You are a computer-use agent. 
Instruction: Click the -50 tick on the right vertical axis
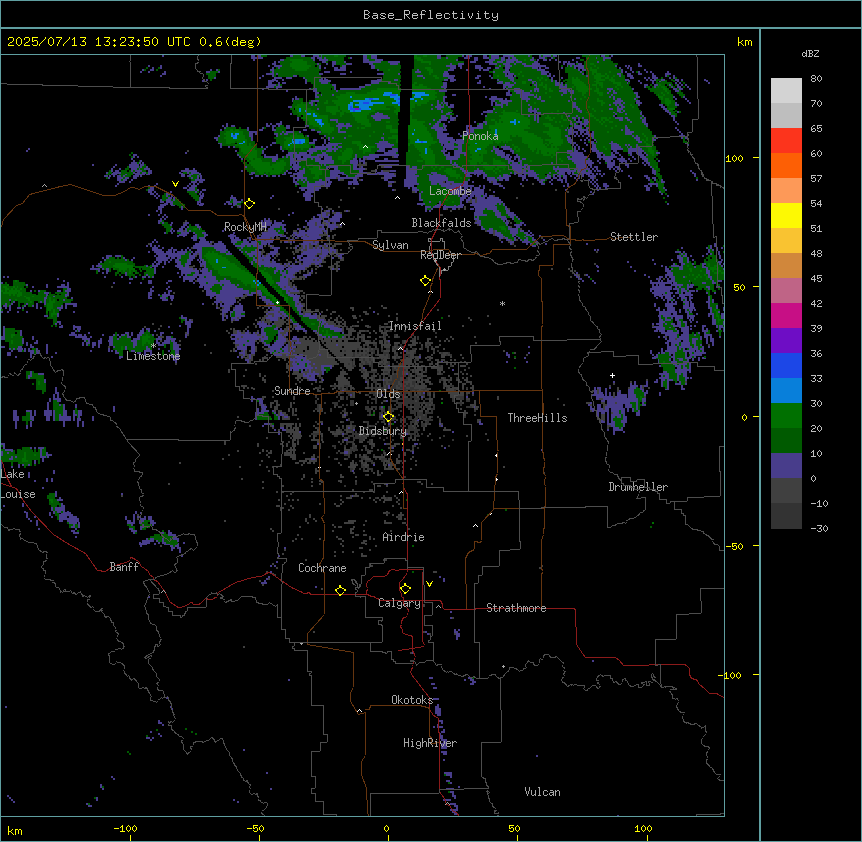pyautogui.click(x=734, y=546)
